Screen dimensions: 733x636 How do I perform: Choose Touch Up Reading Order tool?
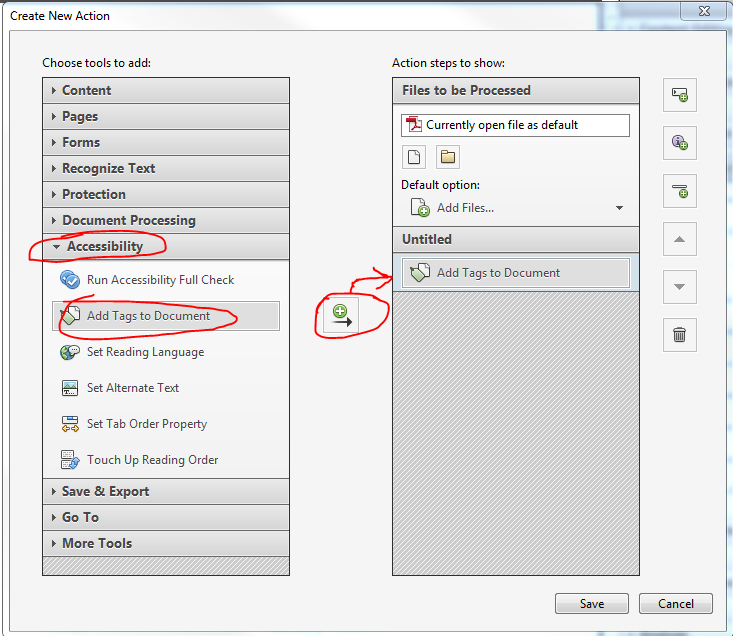[152, 460]
